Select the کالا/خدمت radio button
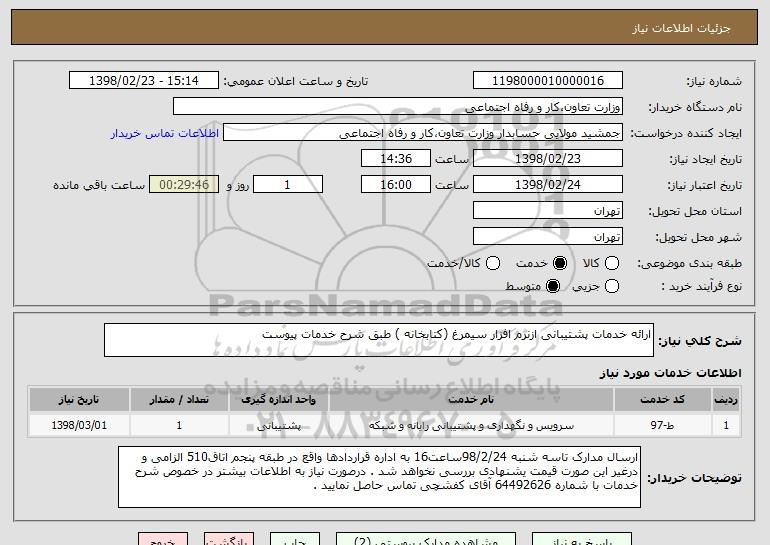 click(493, 264)
